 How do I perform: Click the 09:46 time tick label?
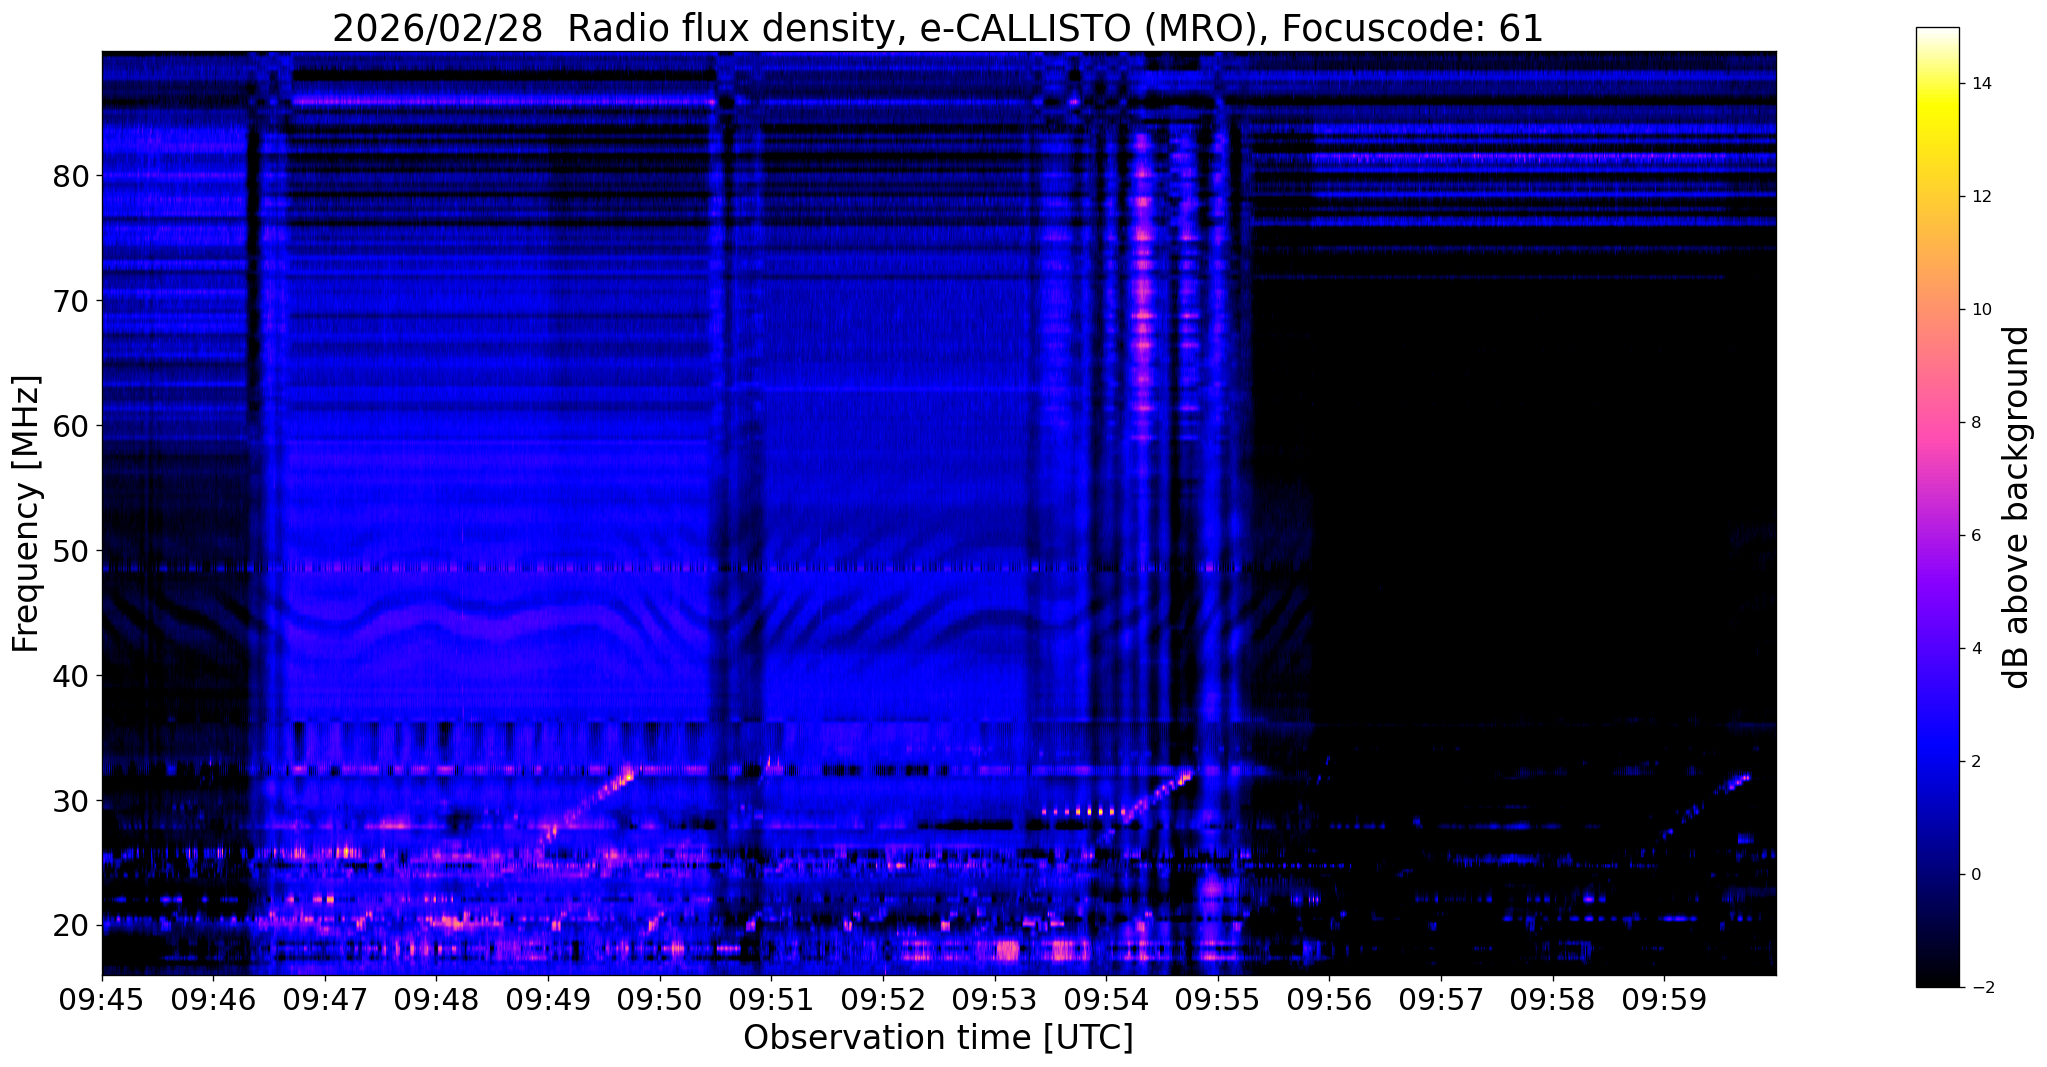pyautogui.click(x=214, y=1000)
